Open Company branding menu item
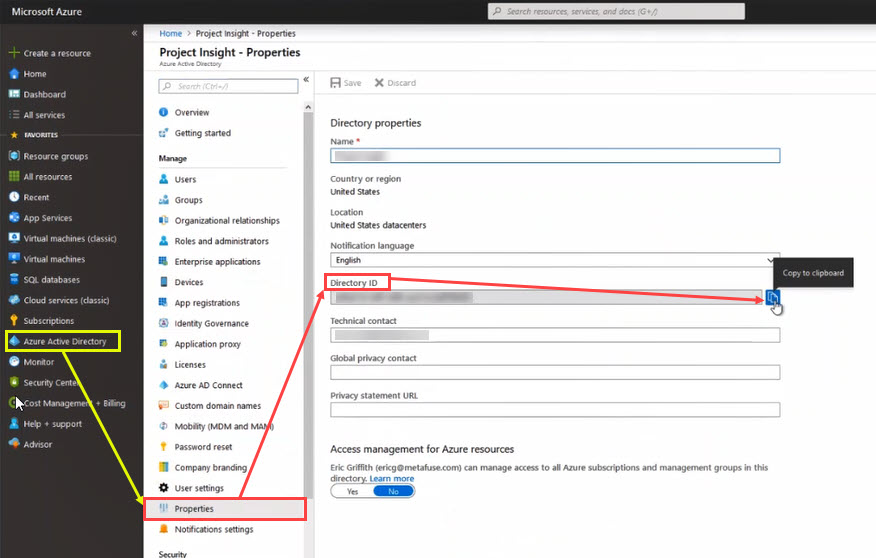This screenshot has height=558, width=876. tap(211, 468)
